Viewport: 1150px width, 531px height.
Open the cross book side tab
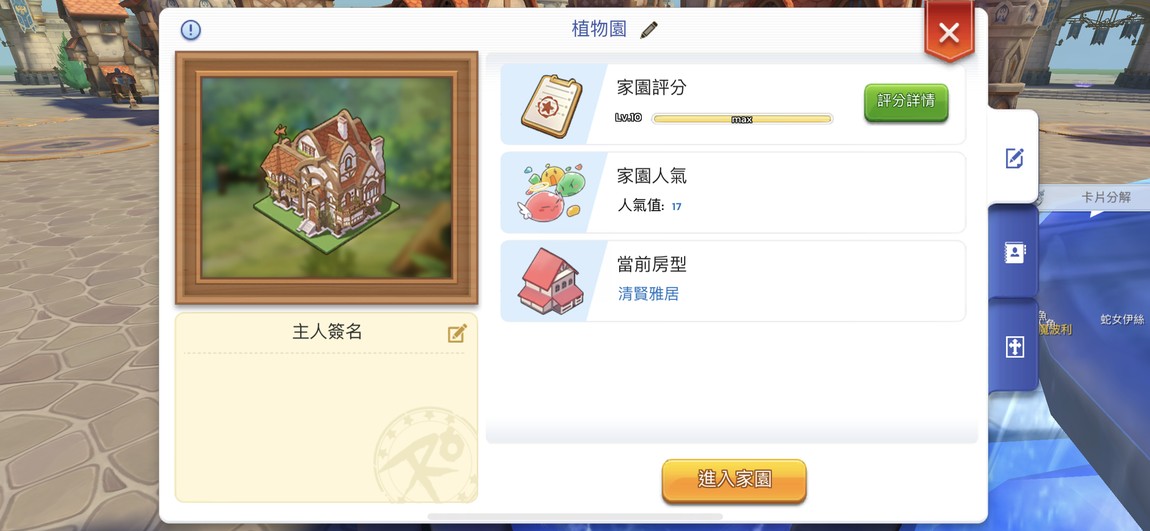[1014, 347]
